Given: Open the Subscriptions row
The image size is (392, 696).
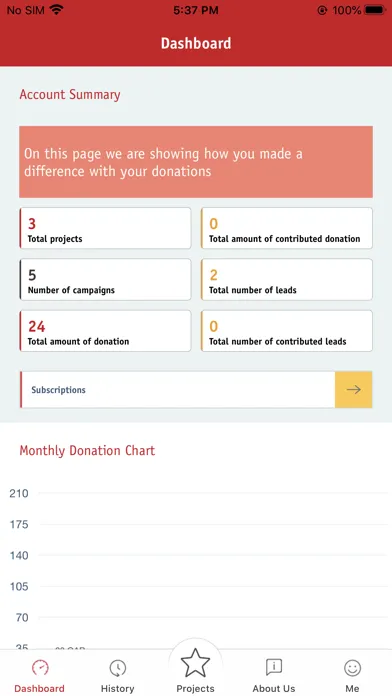Looking at the screenshot, I should coord(196,390).
